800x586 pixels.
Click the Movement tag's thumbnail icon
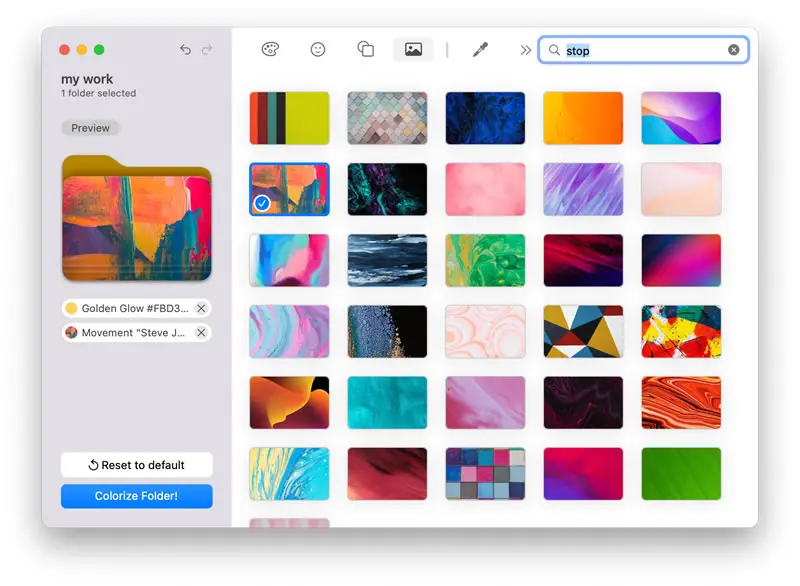[x=71, y=332]
